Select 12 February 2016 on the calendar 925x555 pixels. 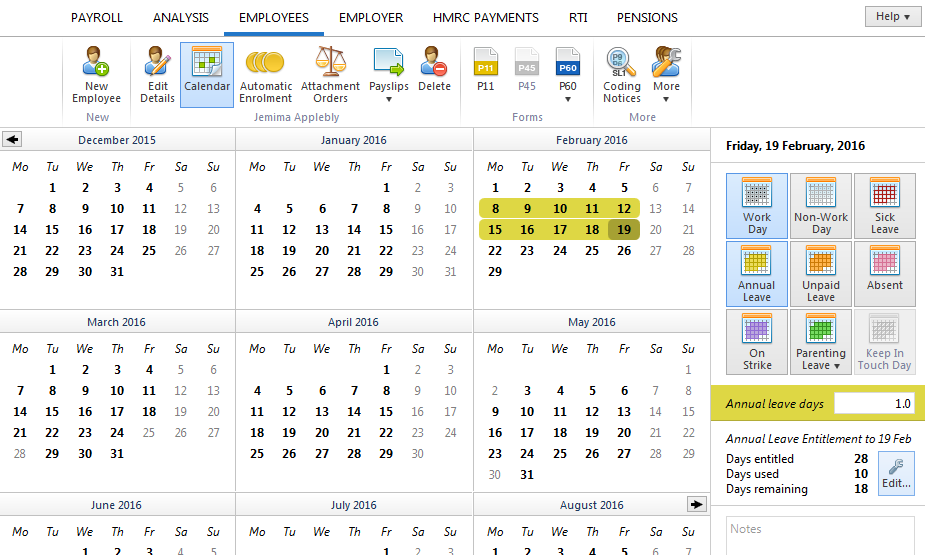[x=624, y=209]
